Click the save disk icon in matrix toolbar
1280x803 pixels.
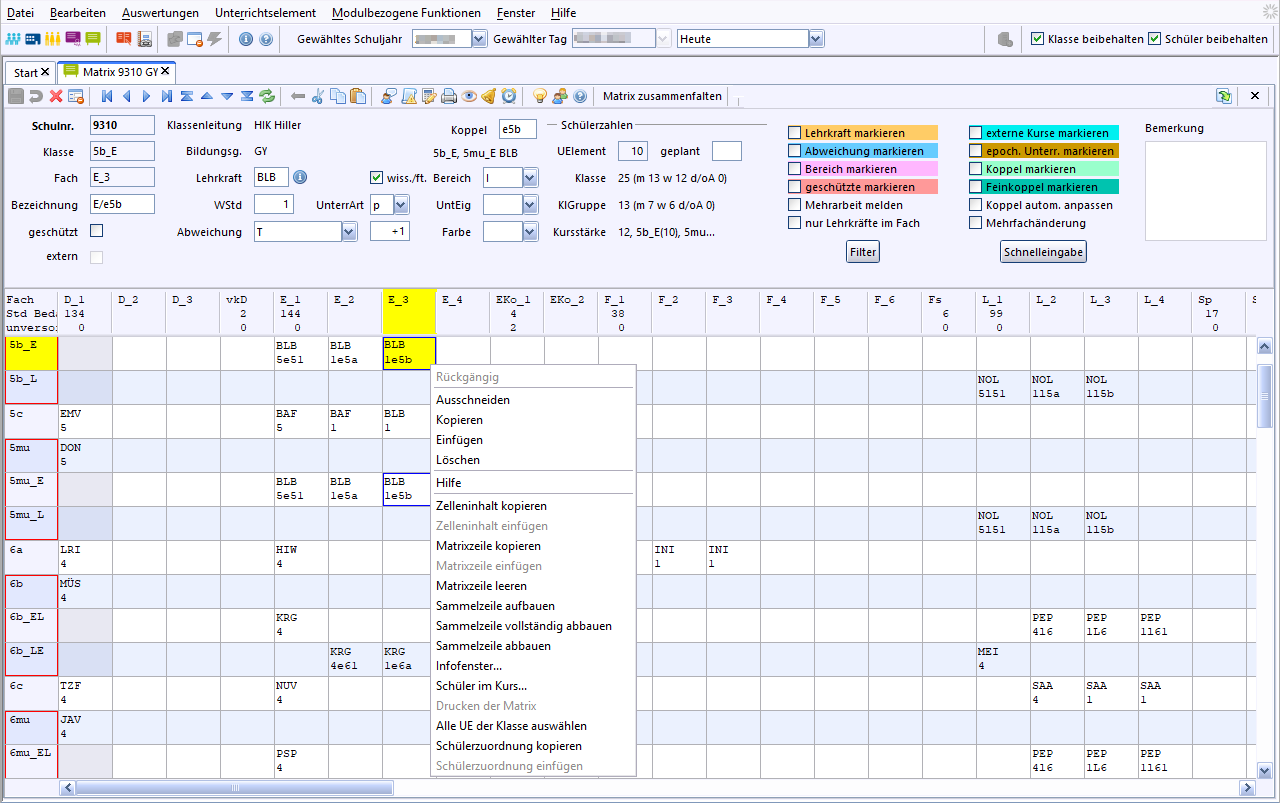point(16,96)
